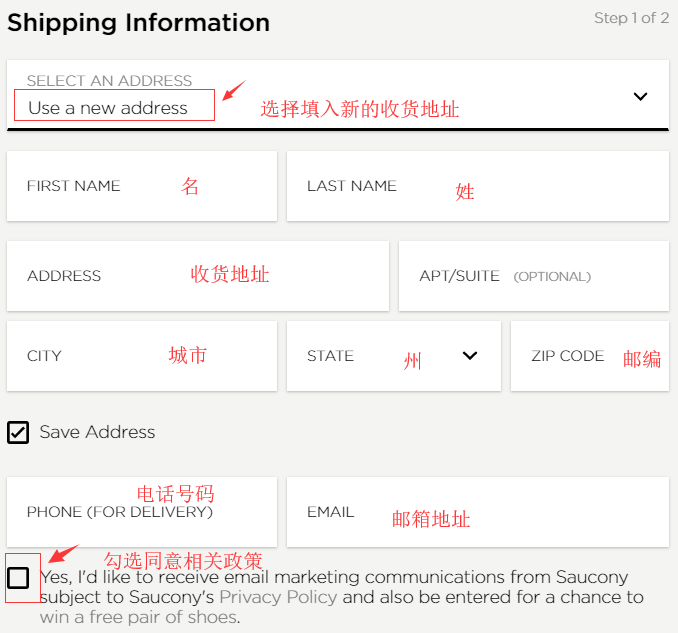Click into the Last Name field
678x633 pixels.
coord(477,186)
